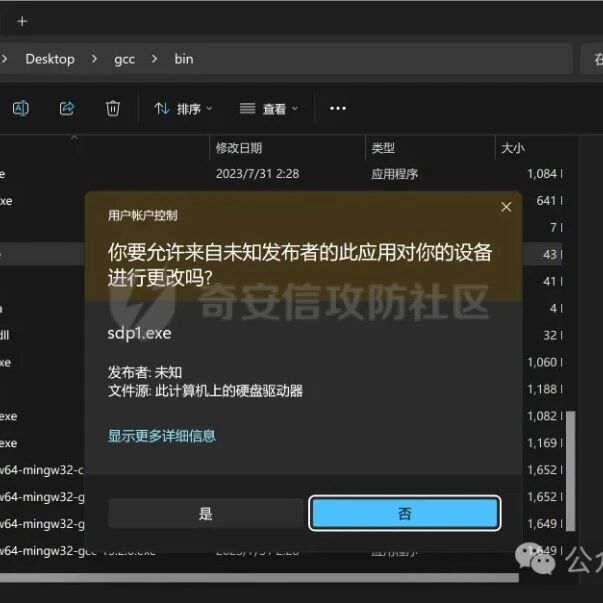Screen dimensions: 603x603
Task: Click the new tab plus icon
Action: point(22,22)
